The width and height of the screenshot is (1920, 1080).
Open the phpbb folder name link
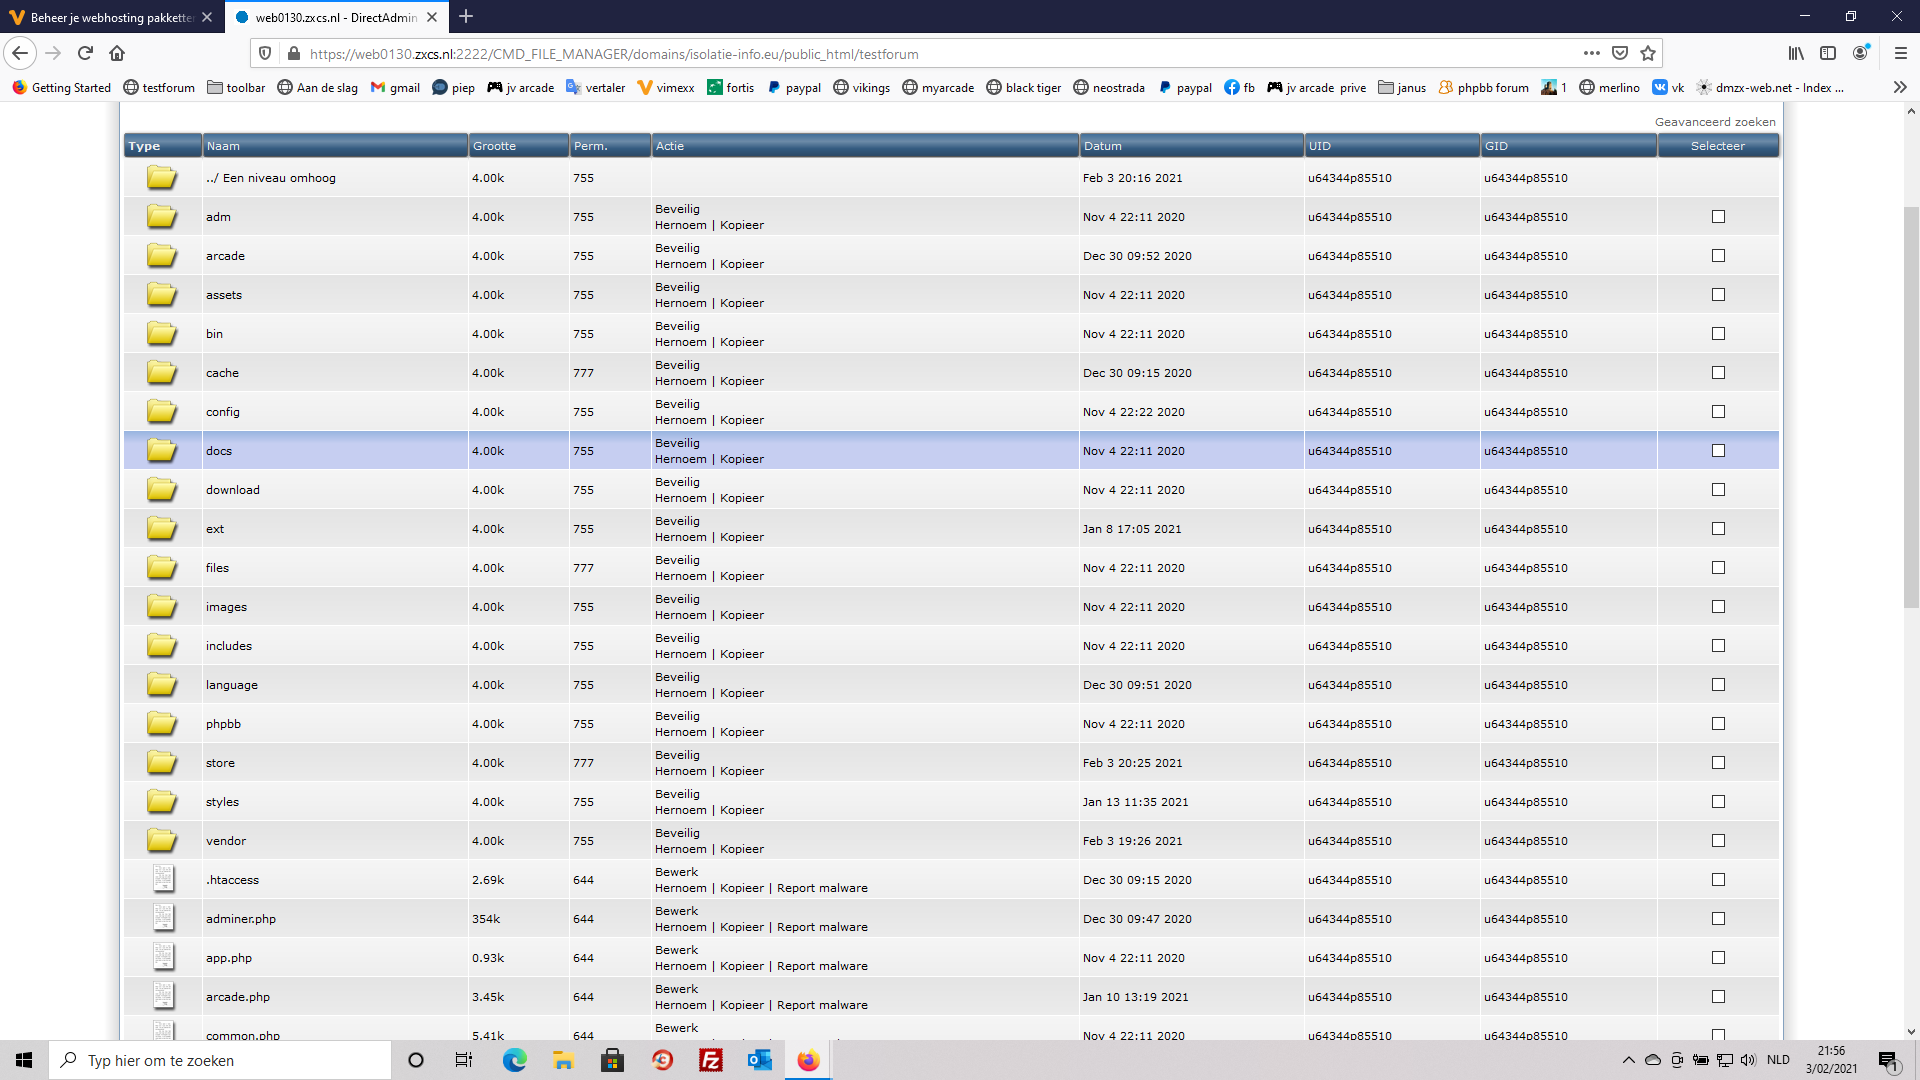click(223, 723)
